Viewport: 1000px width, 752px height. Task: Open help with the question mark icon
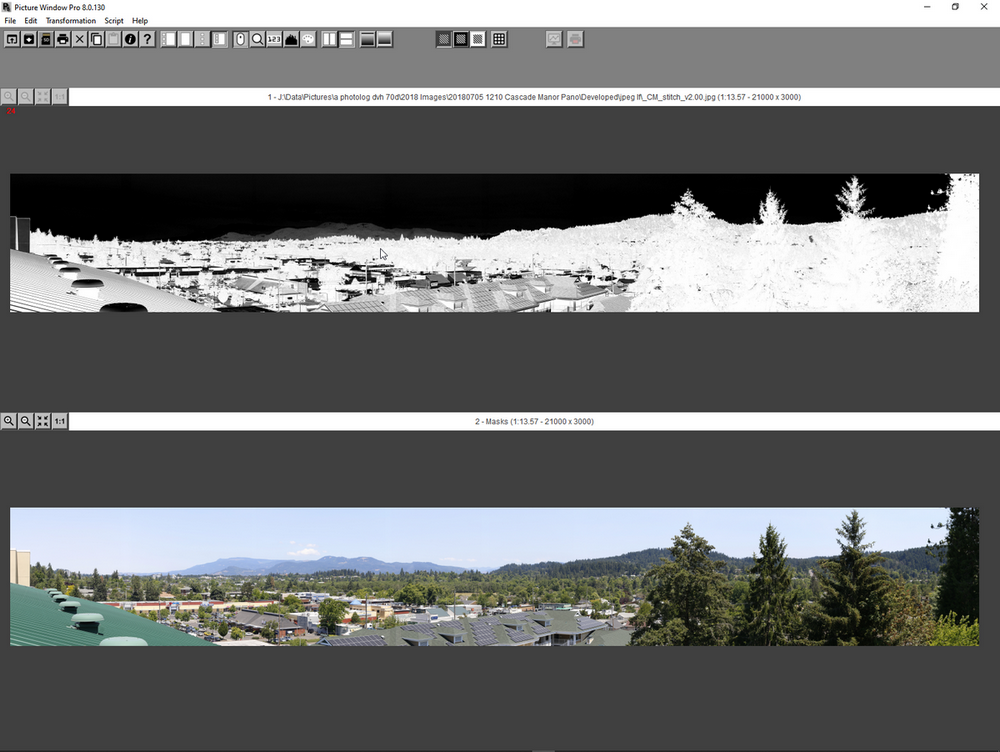[x=147, y=39]
